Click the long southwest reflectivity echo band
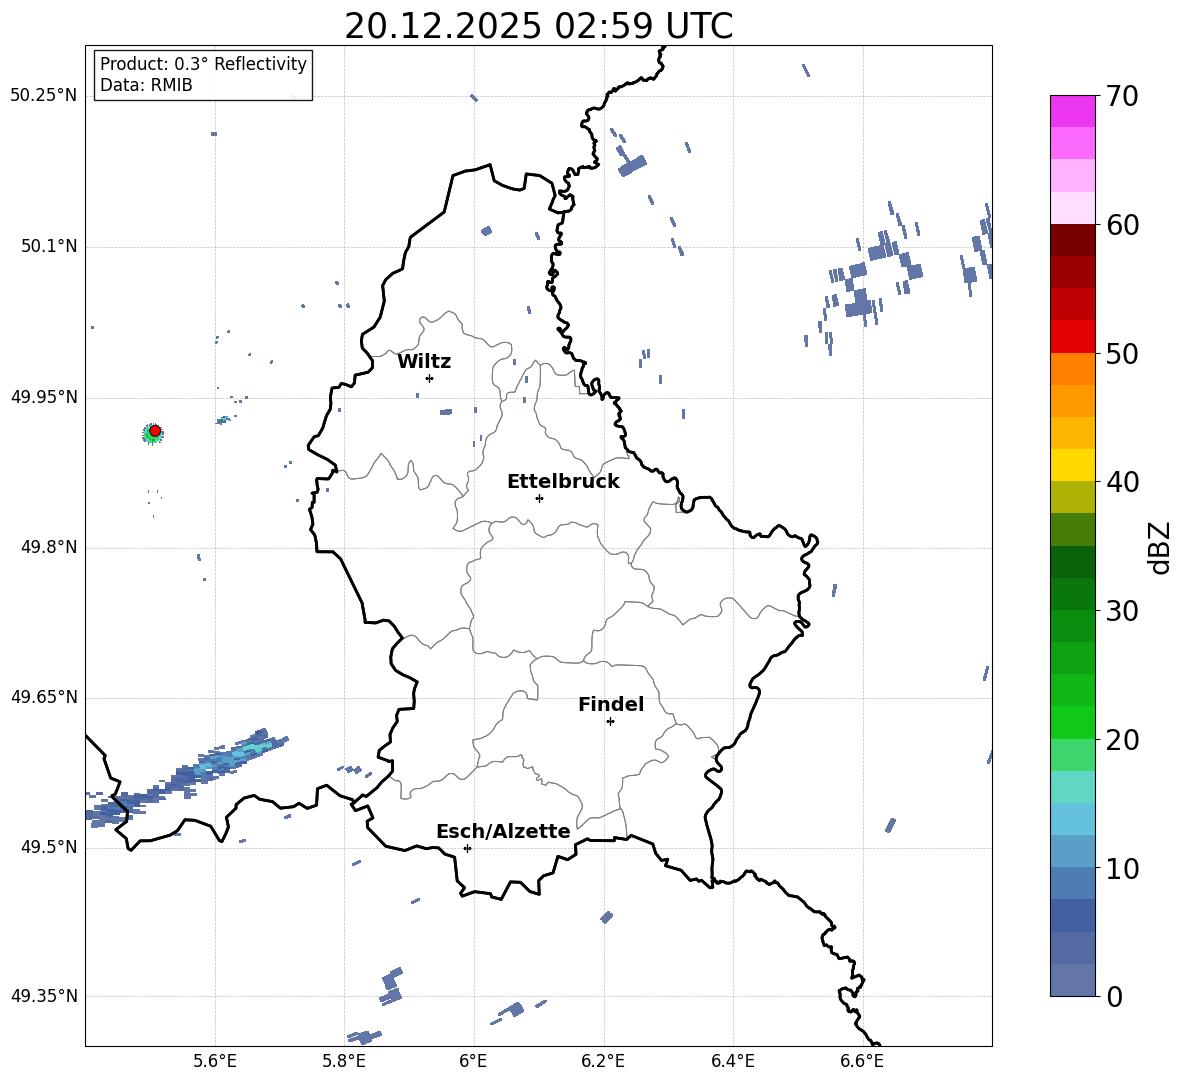Viewport: 1184px width, 1081px height. [x=187, y=776]
